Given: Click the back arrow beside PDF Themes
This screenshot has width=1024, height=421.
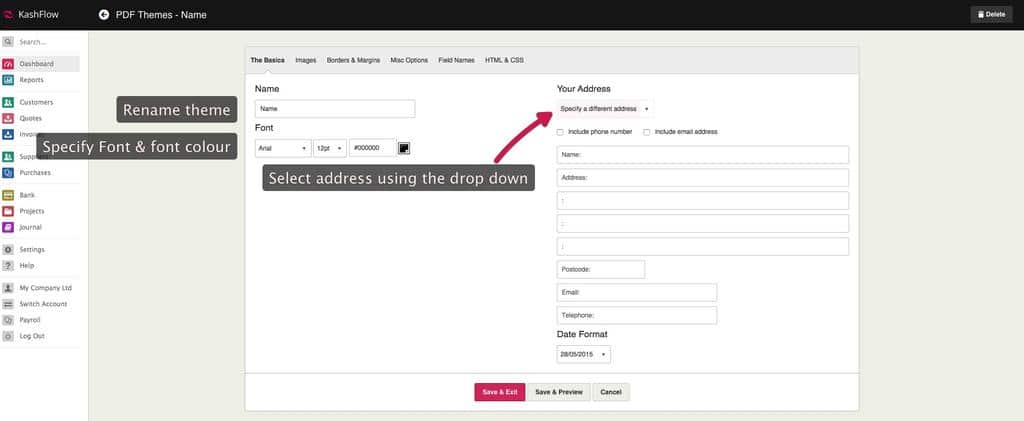Looking at the screenshot, I should [104, 14].
